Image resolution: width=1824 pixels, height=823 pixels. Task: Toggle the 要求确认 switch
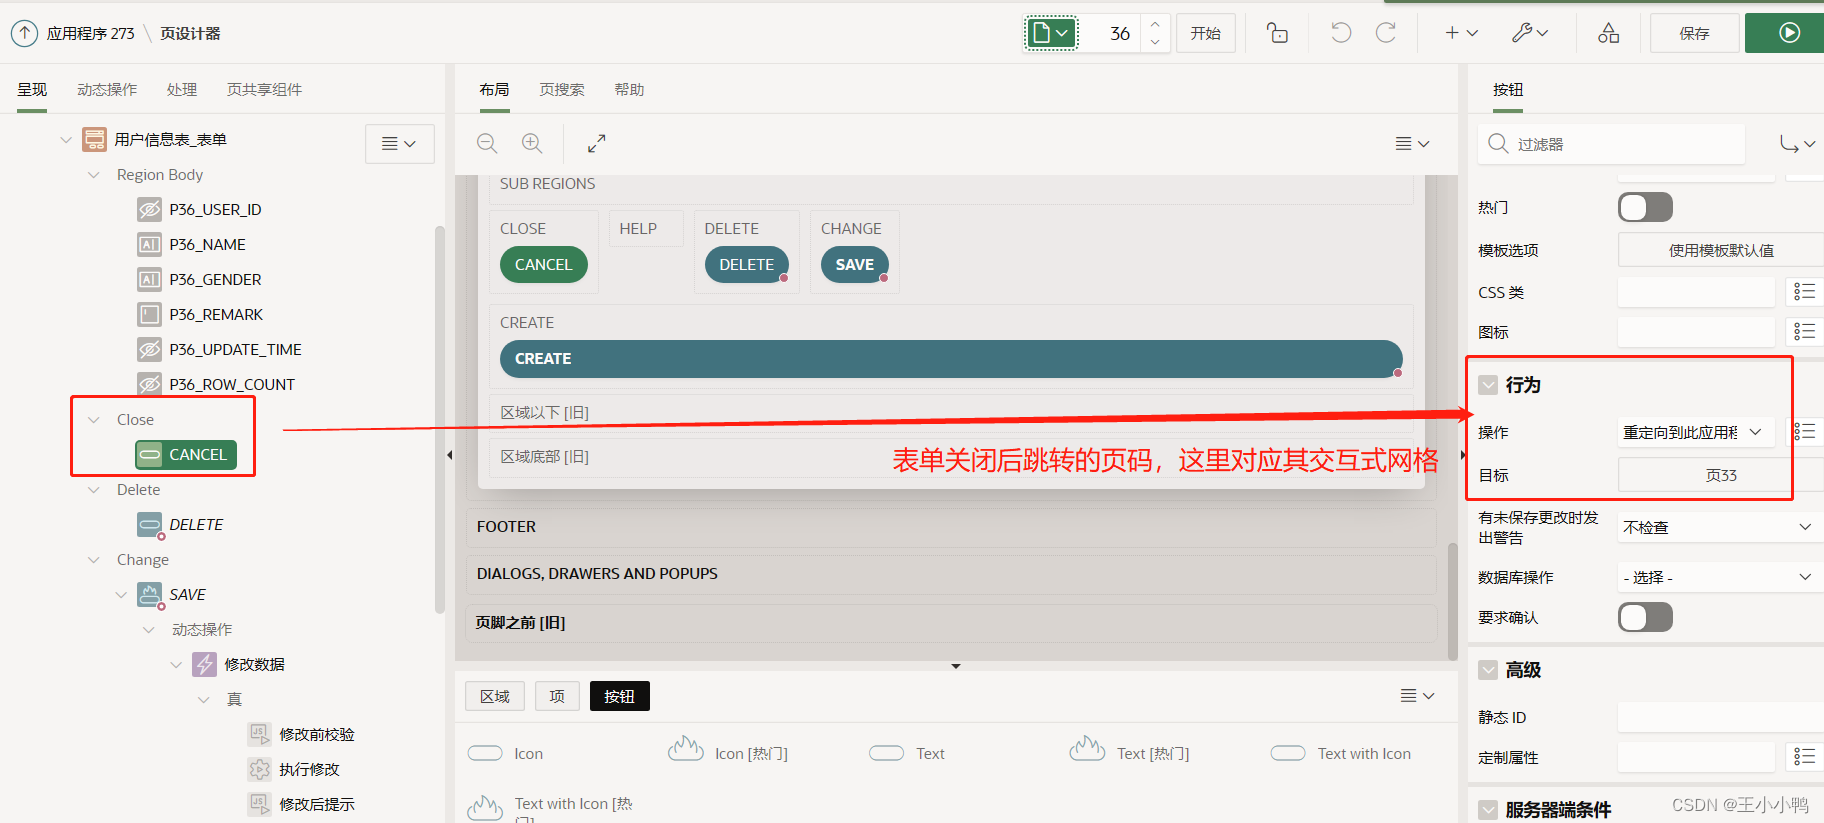click(x=1645, y=617)
